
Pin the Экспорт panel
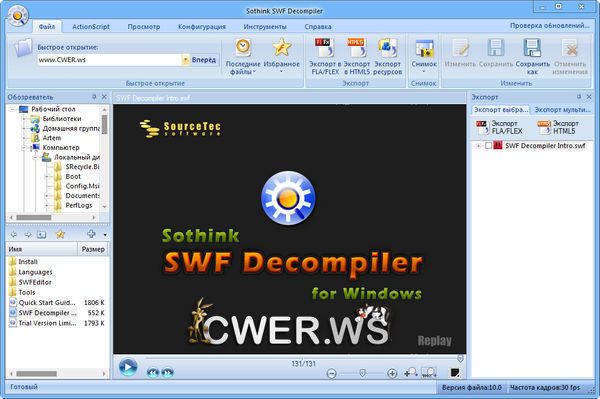coord(579,97)
